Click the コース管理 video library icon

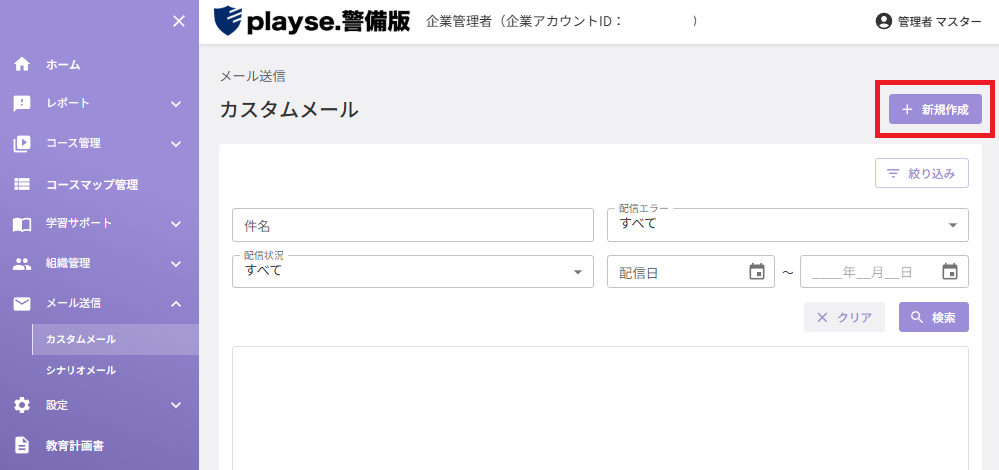[x=22, y=144]
